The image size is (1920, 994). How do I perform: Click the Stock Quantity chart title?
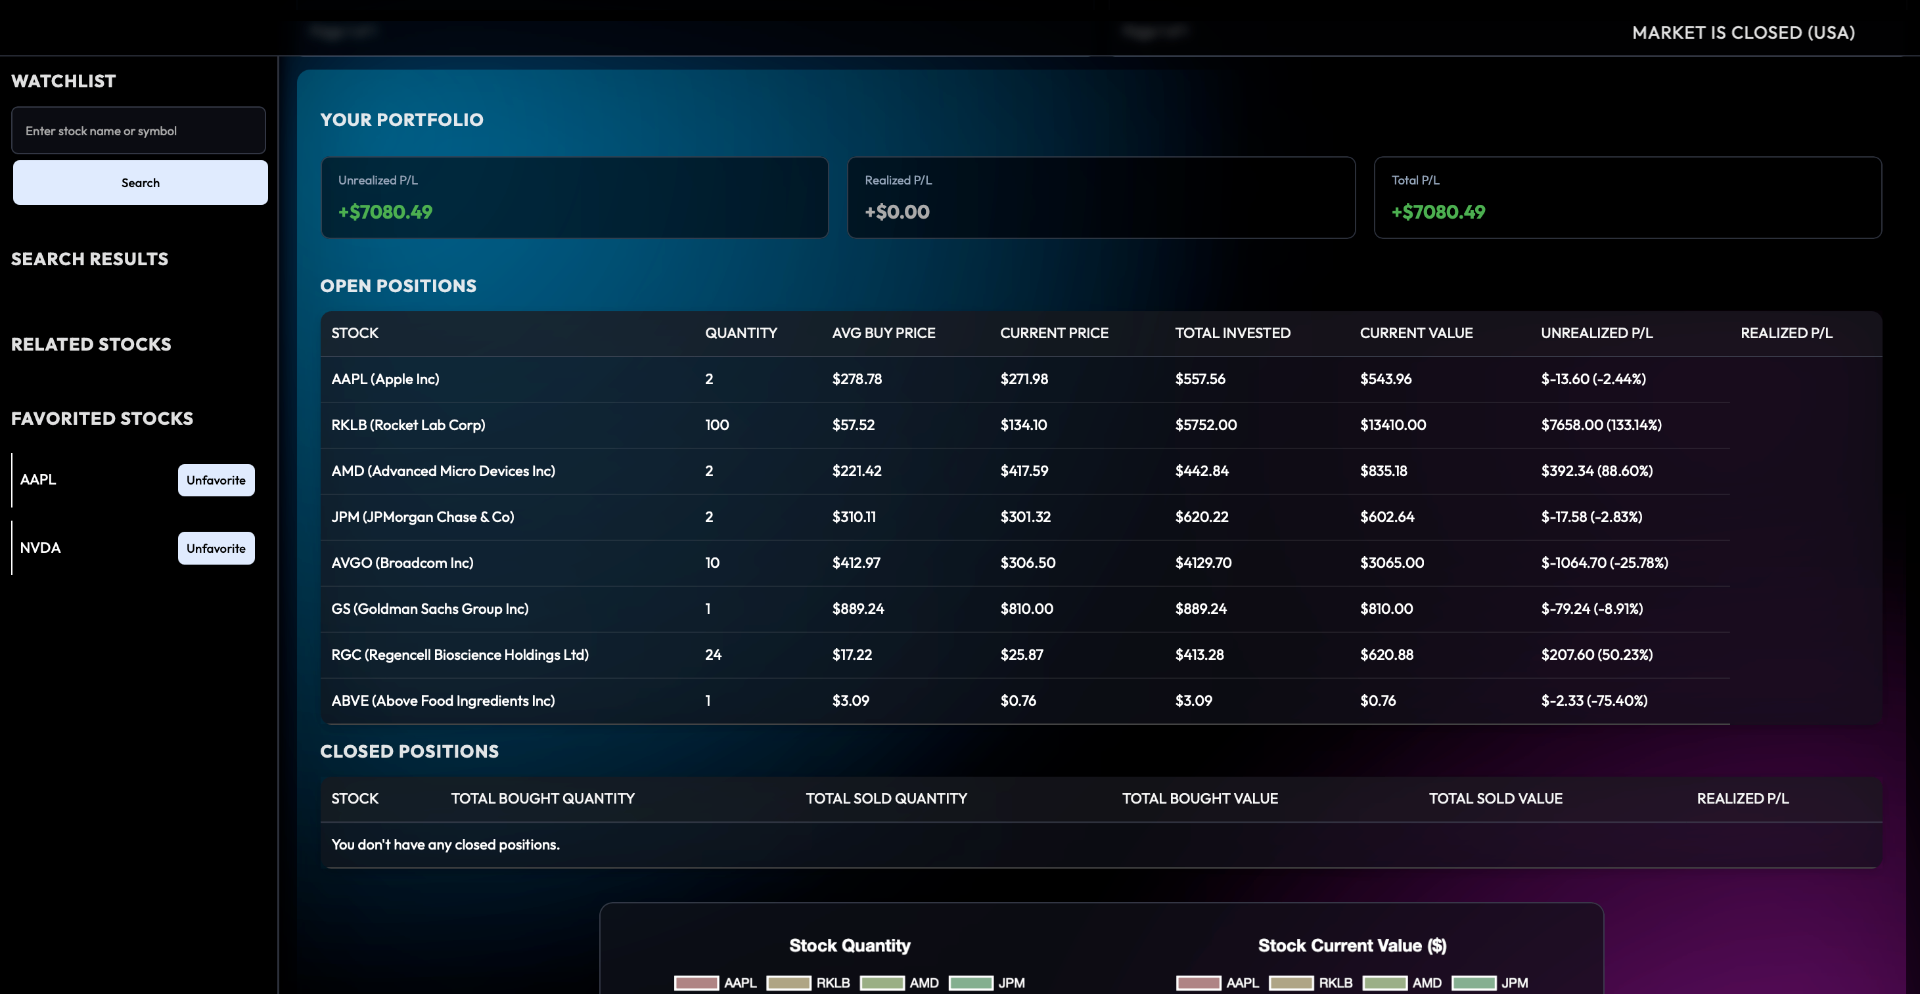point(850,946)
